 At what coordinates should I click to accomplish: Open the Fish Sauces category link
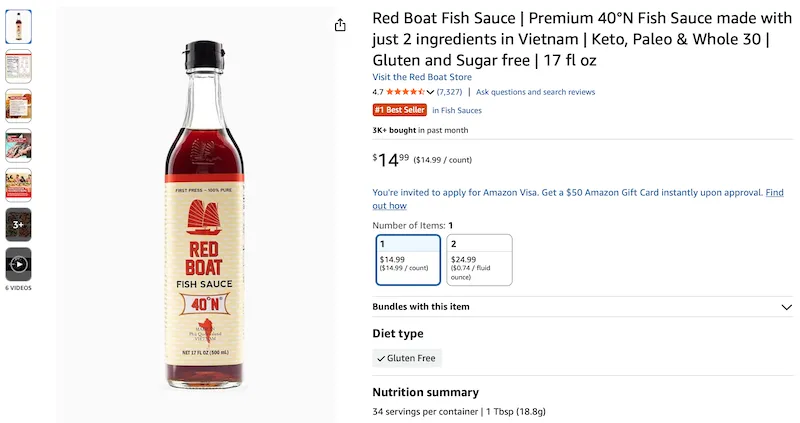point(457,110)
